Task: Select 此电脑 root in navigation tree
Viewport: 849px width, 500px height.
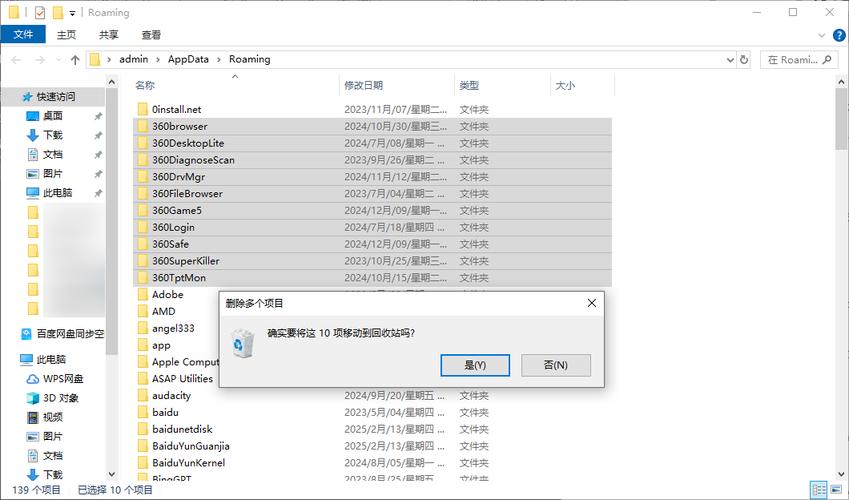Action: pos(51,359)
